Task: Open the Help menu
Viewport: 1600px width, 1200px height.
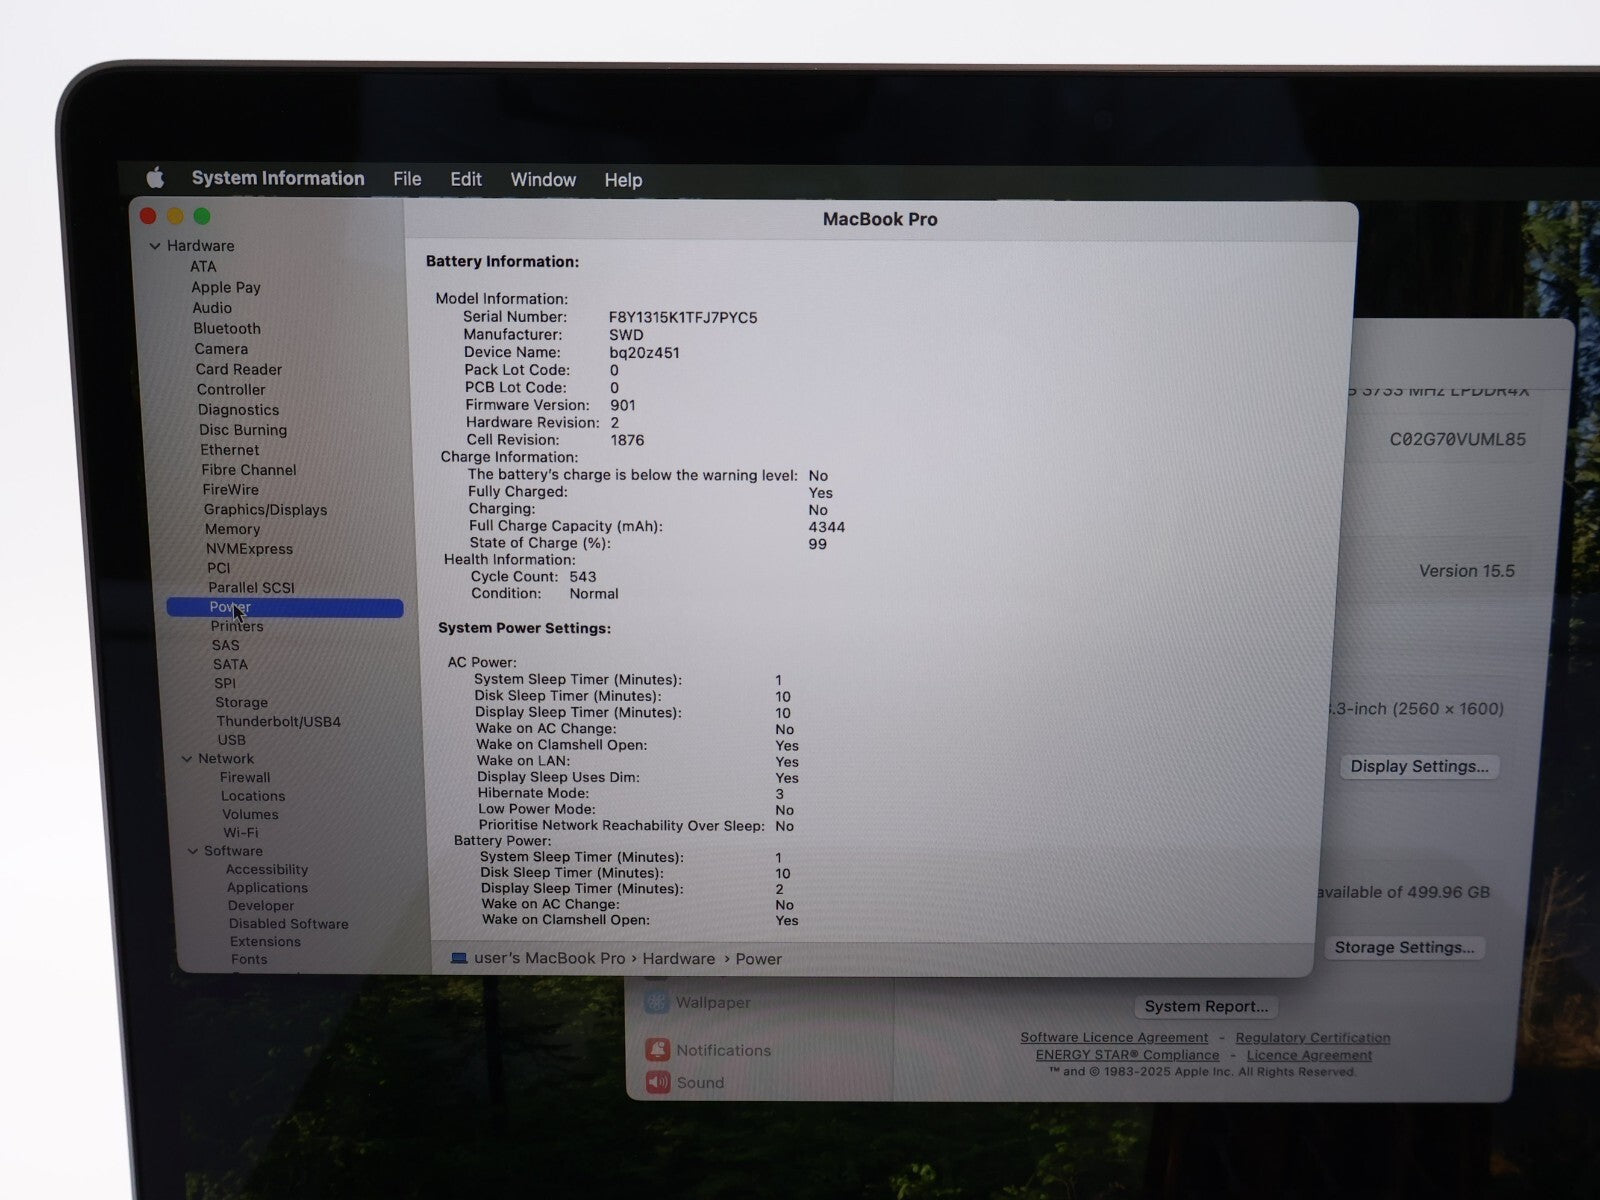Action: pyautogui.click(x=623, y=180)
